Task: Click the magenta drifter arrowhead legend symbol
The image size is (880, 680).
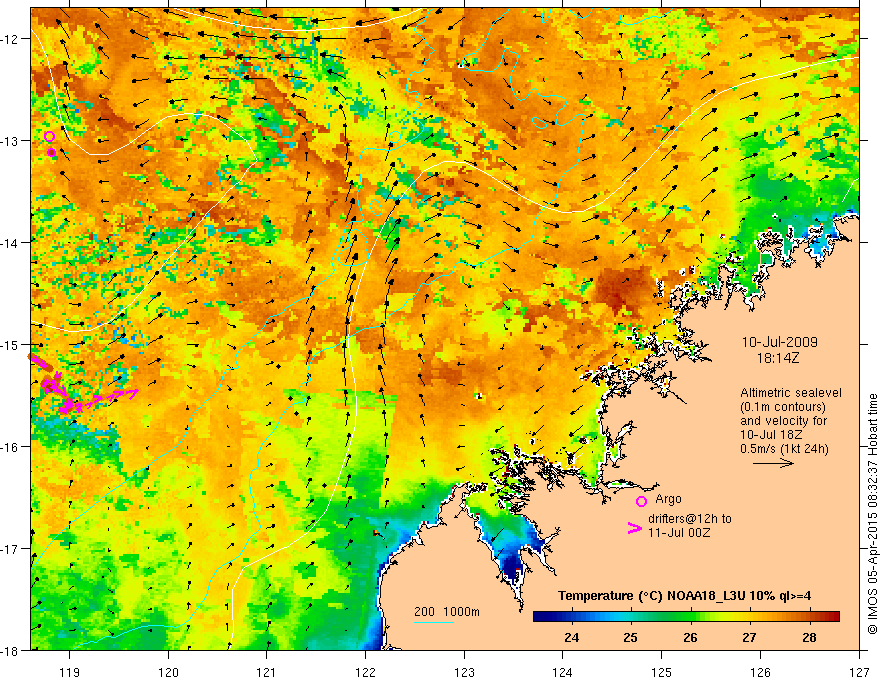Action: pyautogui.click(x=634, y=528)
